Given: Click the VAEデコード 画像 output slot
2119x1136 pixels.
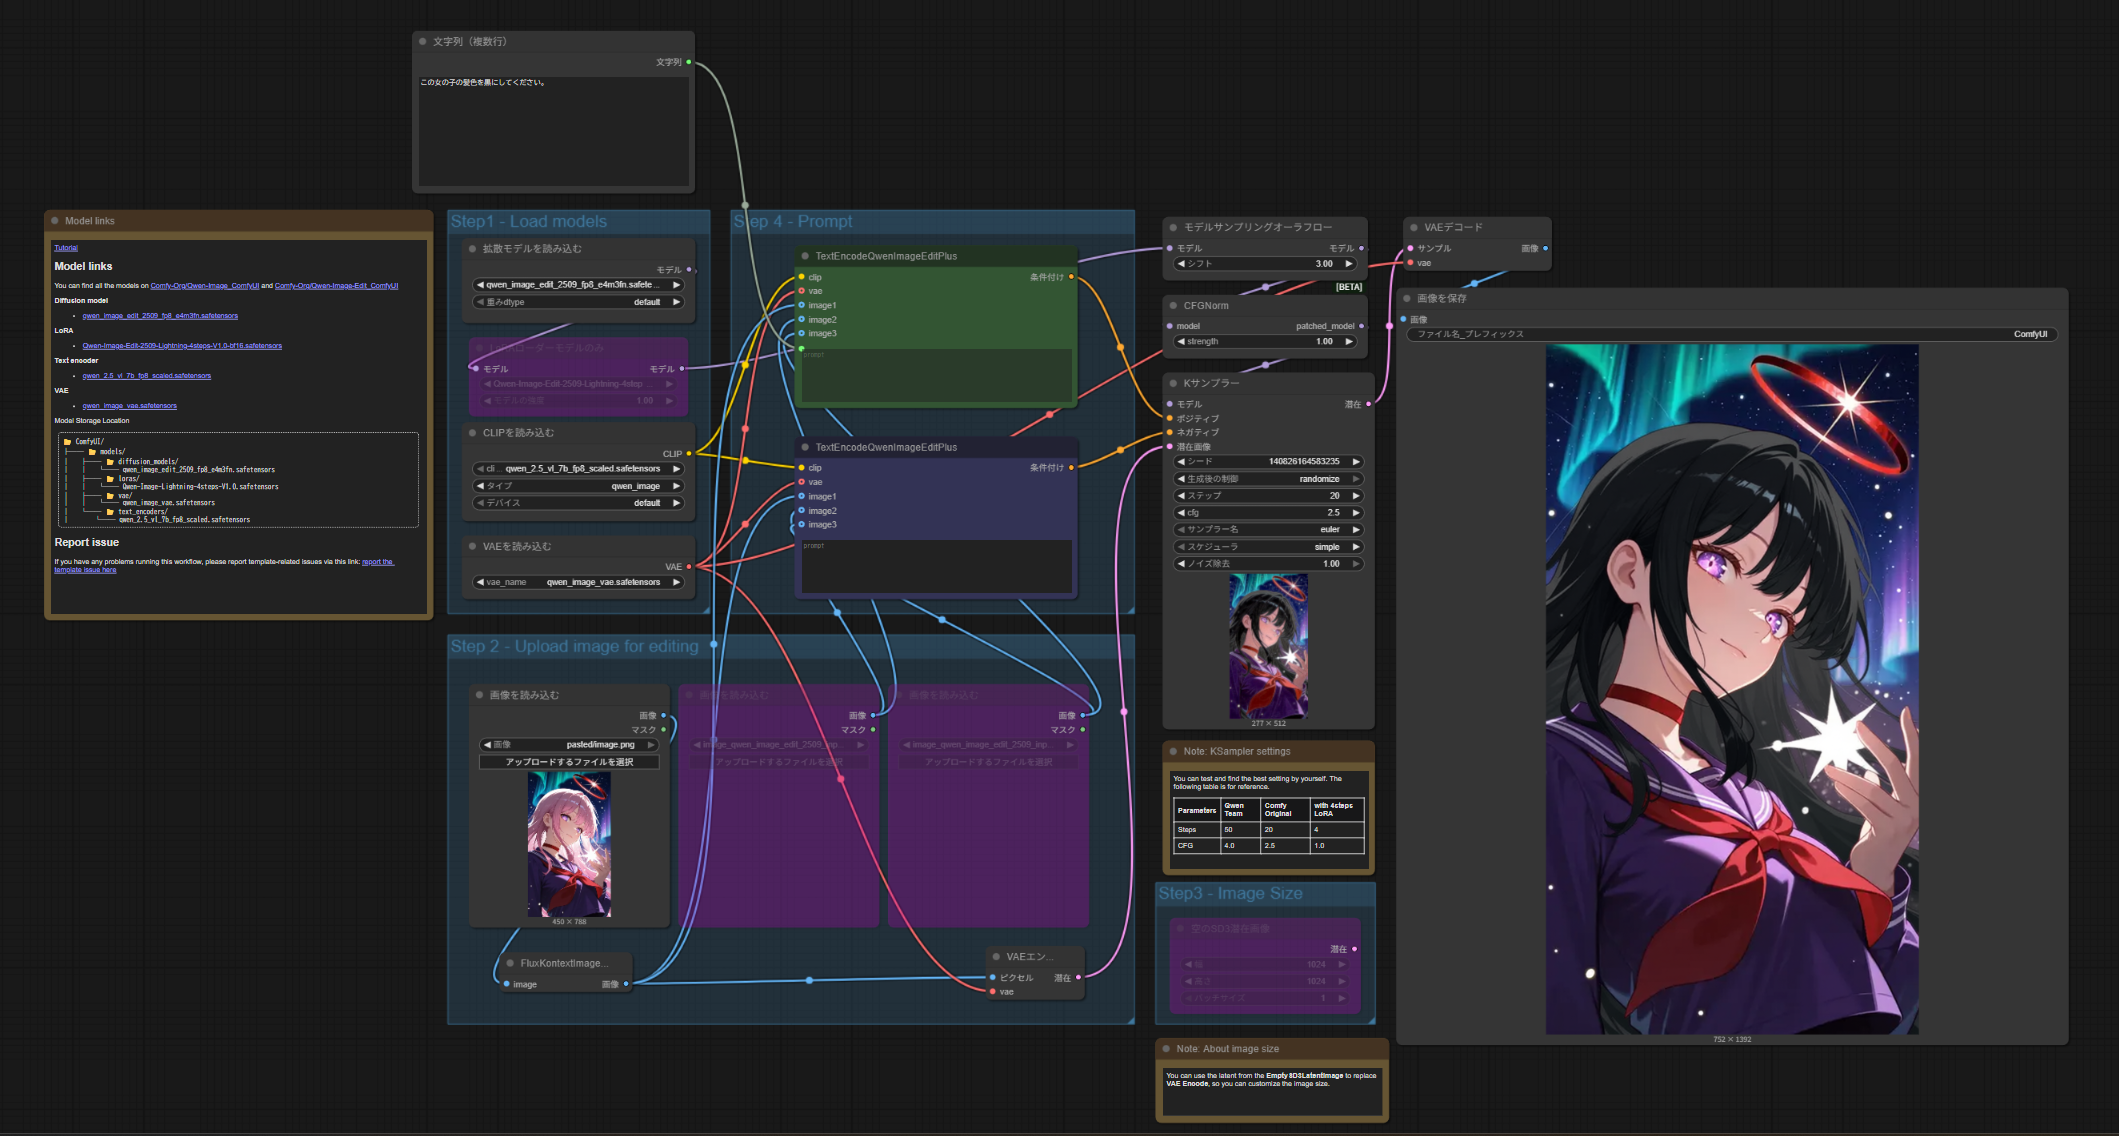Looking at the screenshot, I should click(1545, 248).
